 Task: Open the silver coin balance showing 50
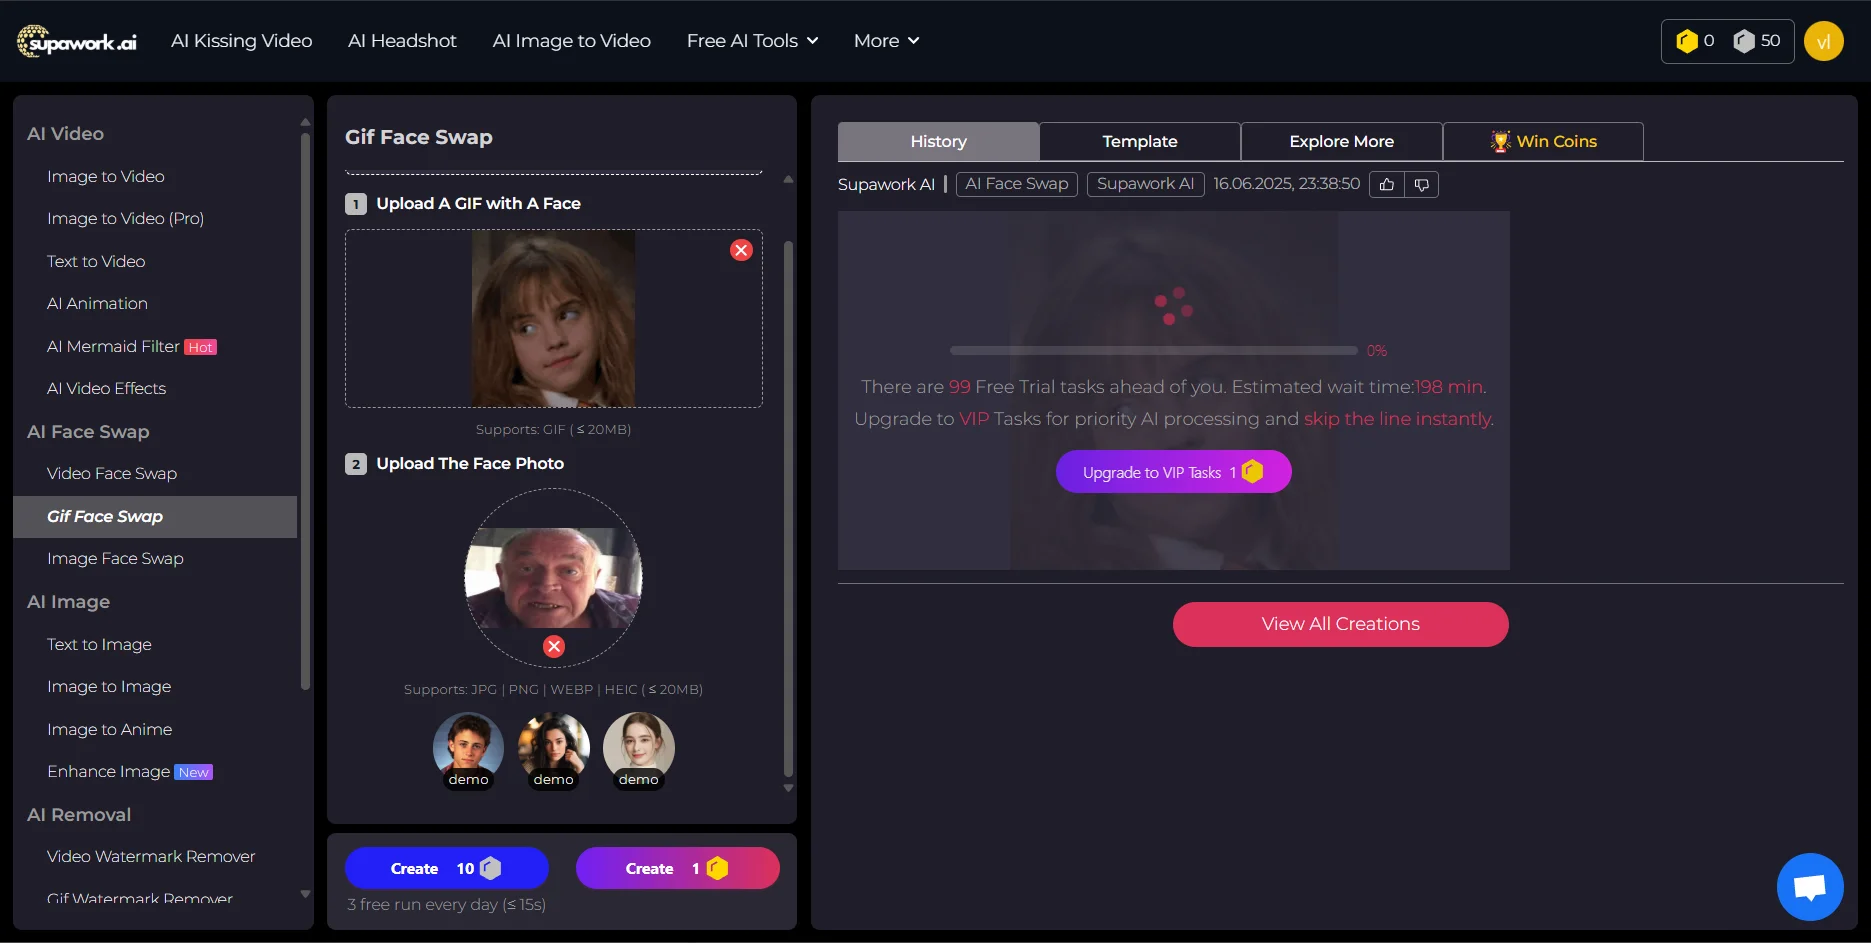[x=1757, y=41]
